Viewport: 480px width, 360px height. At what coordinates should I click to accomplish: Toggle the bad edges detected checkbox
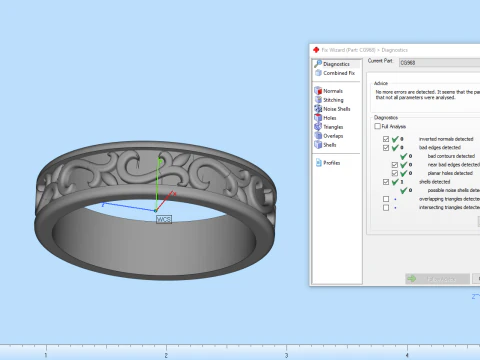(x=386, y=148)
